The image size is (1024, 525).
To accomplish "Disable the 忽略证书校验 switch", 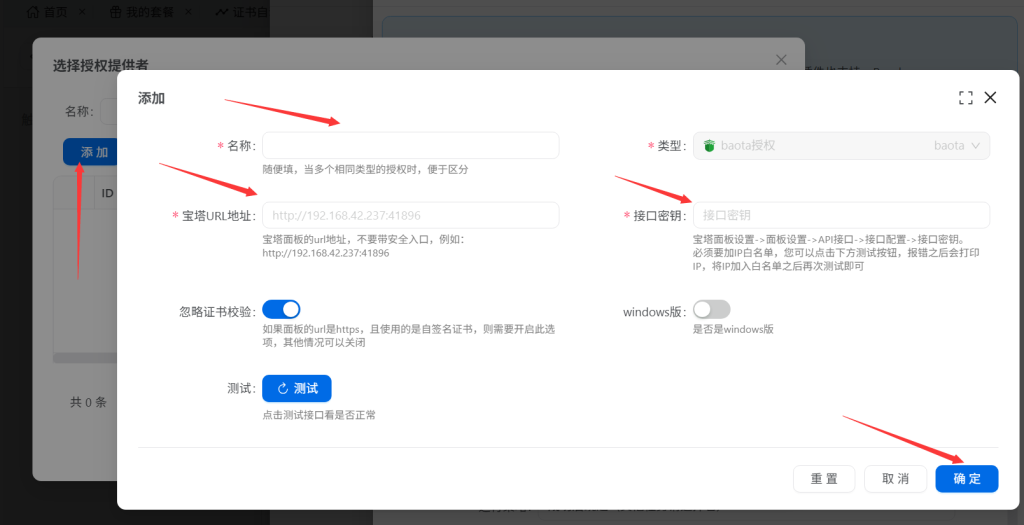I will pos(281,310).
